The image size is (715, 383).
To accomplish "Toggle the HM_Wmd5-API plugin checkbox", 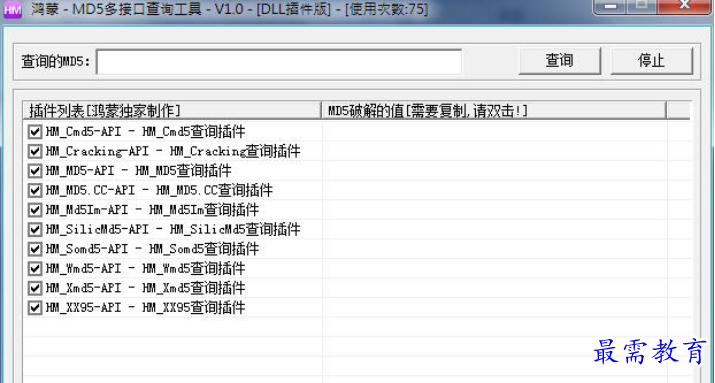I will (x=35, y=269).
